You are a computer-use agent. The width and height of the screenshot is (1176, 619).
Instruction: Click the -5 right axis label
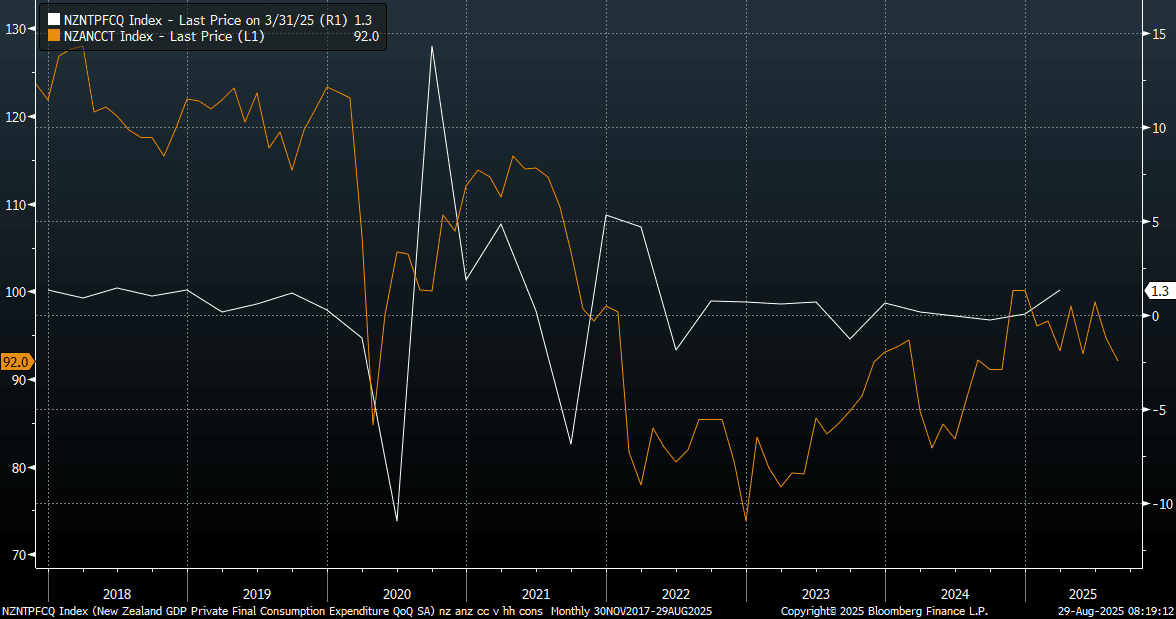1158,410
